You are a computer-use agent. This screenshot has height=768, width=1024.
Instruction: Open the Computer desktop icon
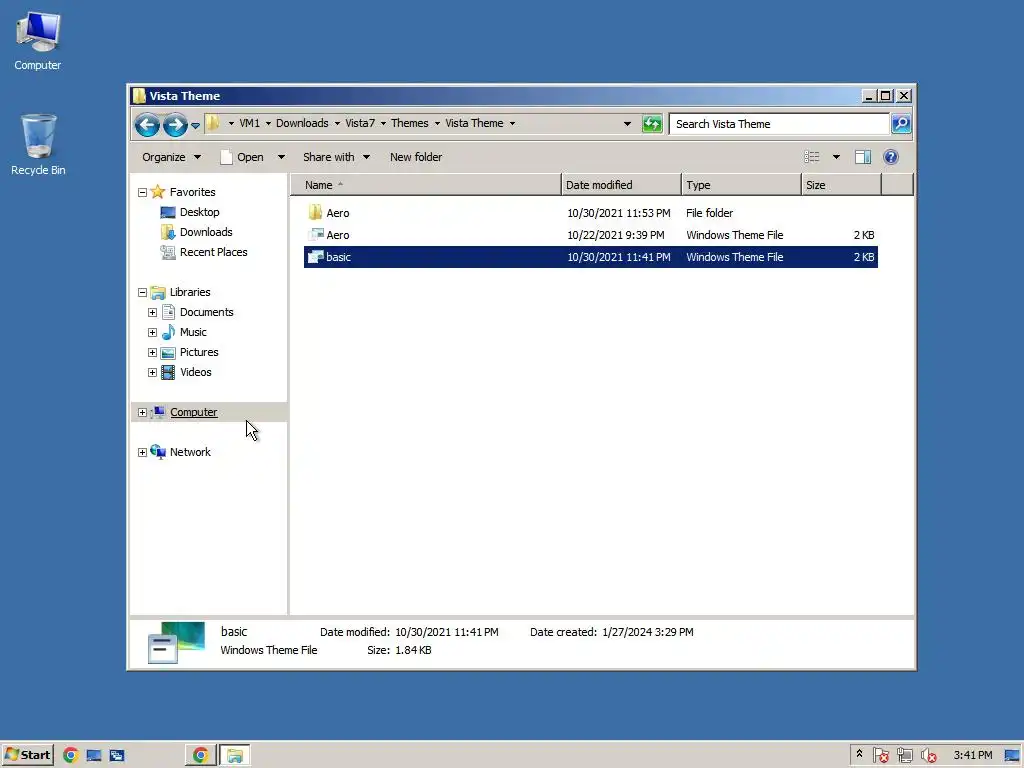tap(37, 40)
